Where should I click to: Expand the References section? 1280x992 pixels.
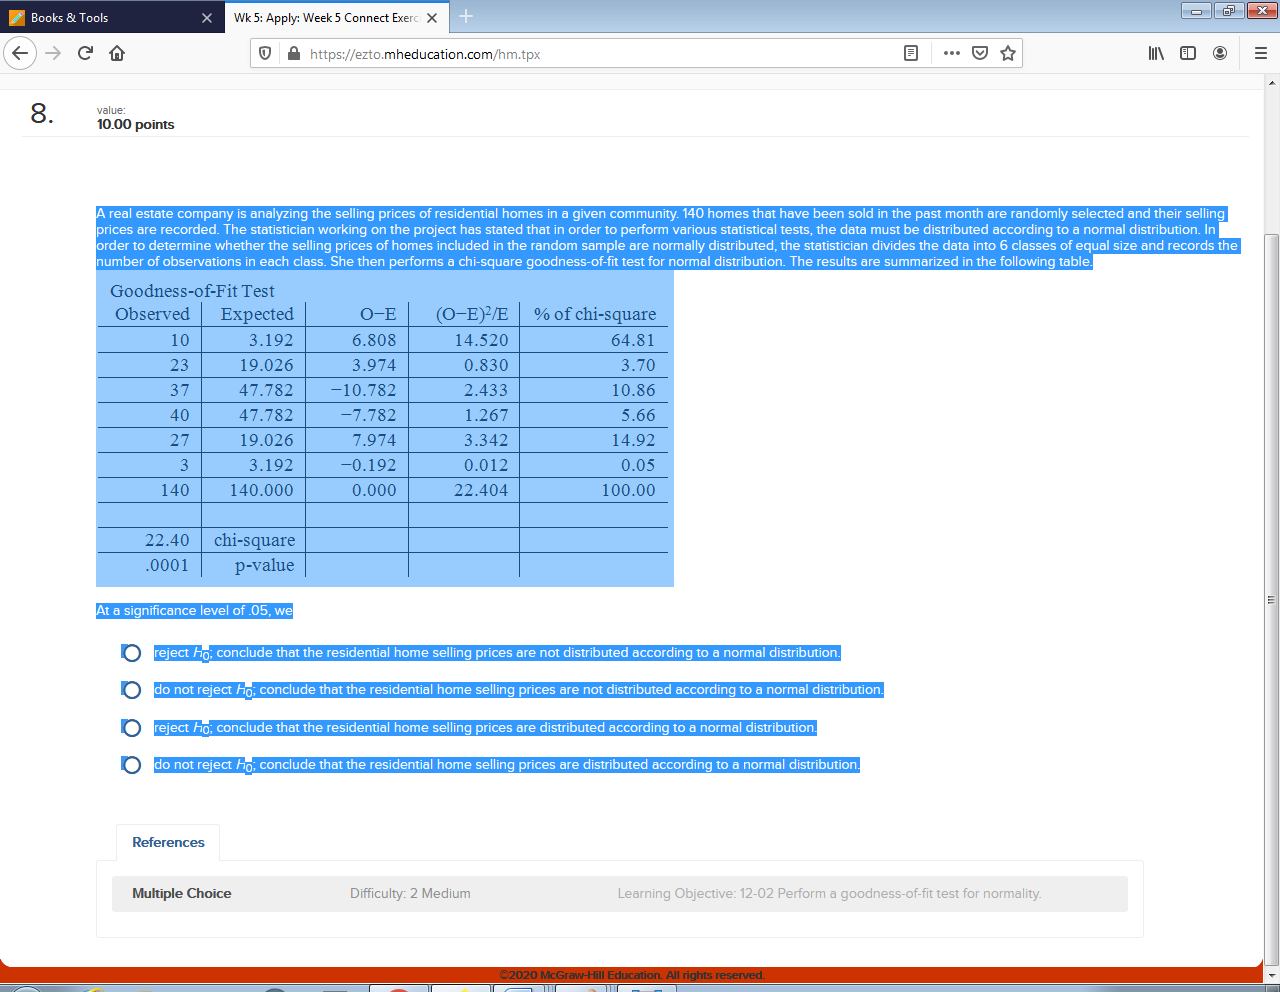pos(167,842)
